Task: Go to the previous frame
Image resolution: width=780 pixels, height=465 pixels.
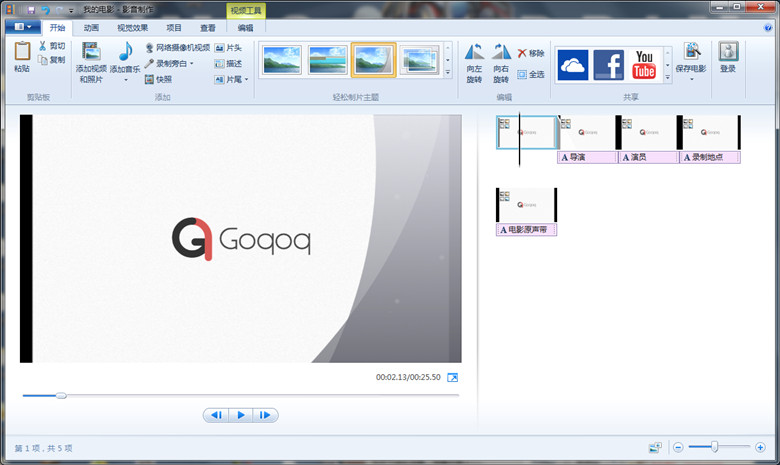Action: click(x=216, y=415)
